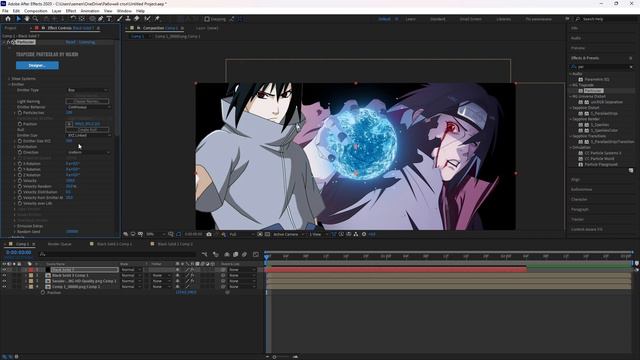This screenshot has width=640, height=360.
Task: Click the red label swatch of Black Solid 7
Action: (31, 270)
